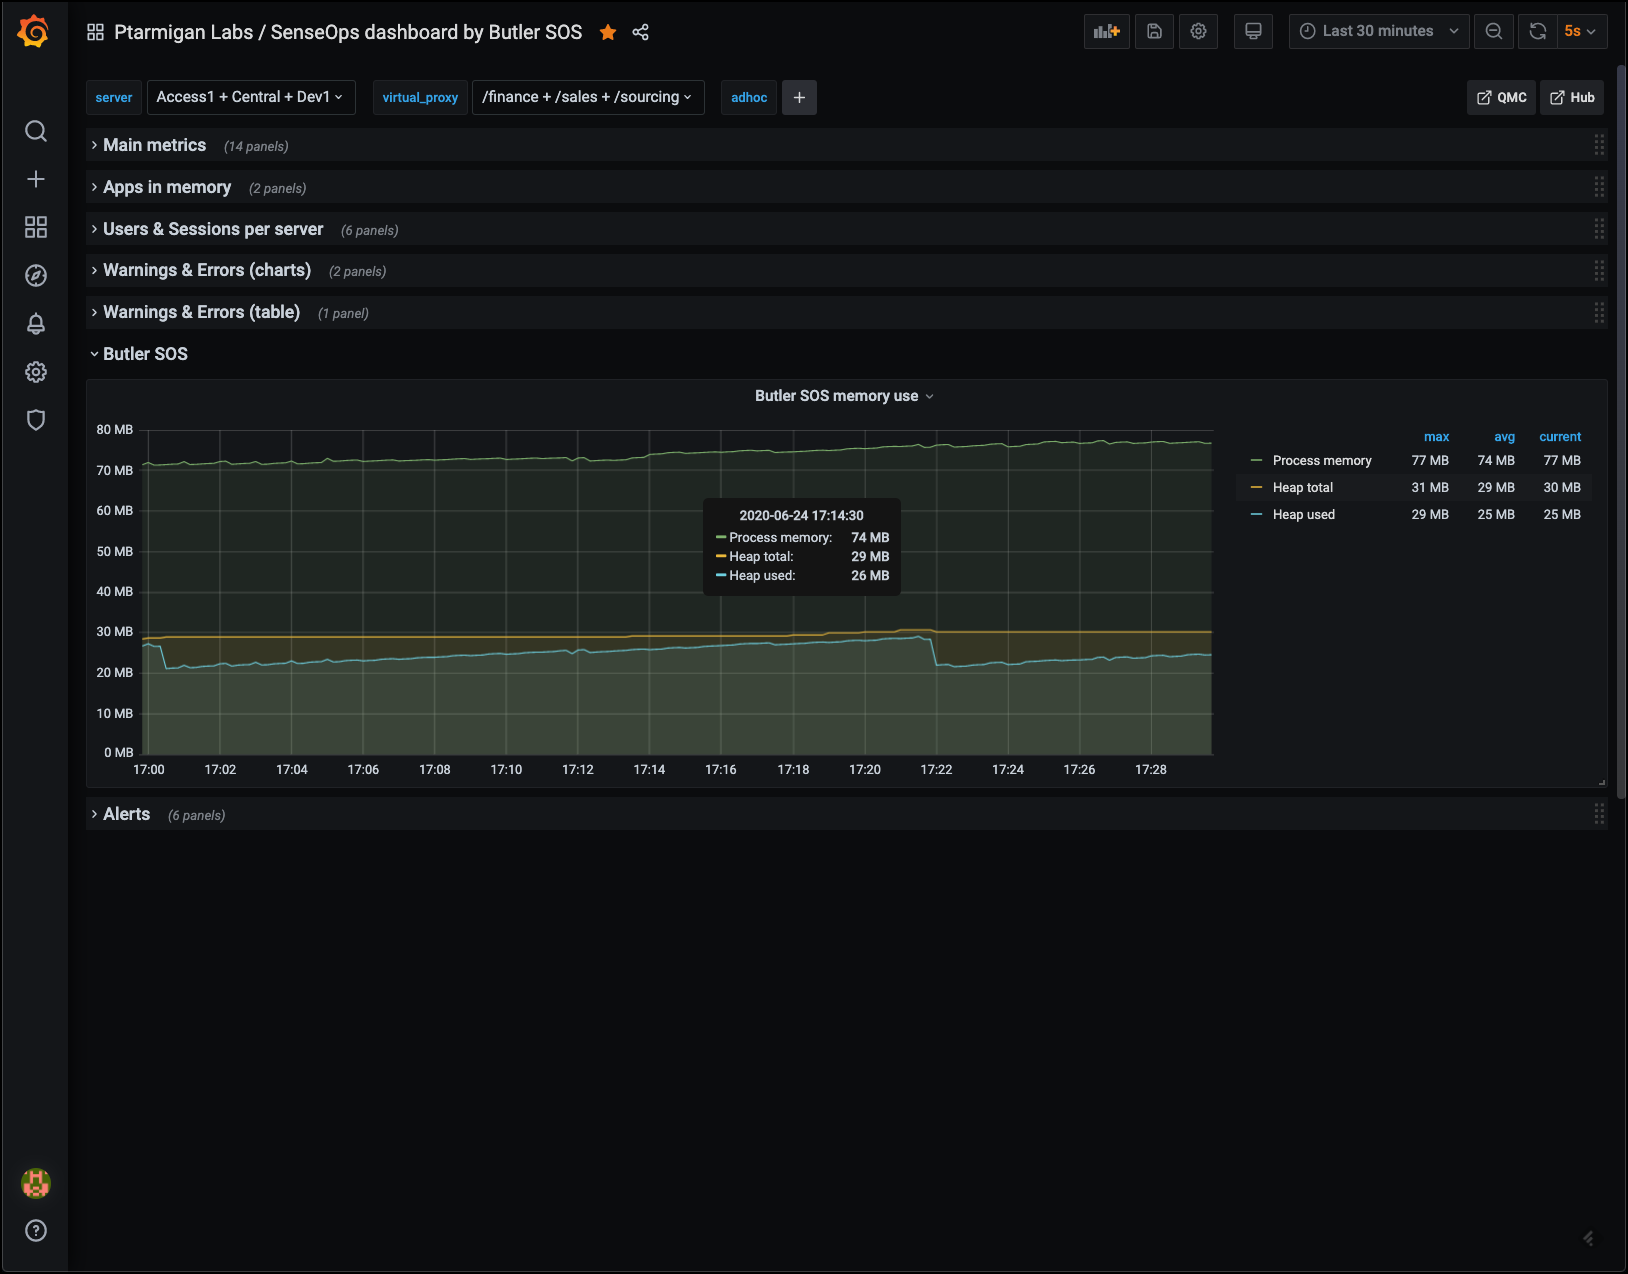Open the QMC external link
Screen dimensions: 1628x1274
pos(1501,97)
